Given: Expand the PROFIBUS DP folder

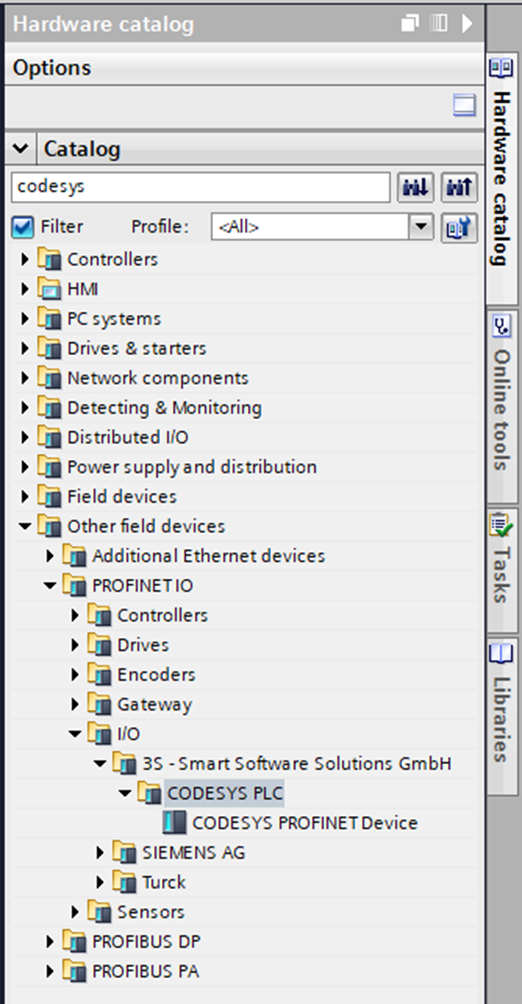Looking at the screenshot, I should pos(50,942).
